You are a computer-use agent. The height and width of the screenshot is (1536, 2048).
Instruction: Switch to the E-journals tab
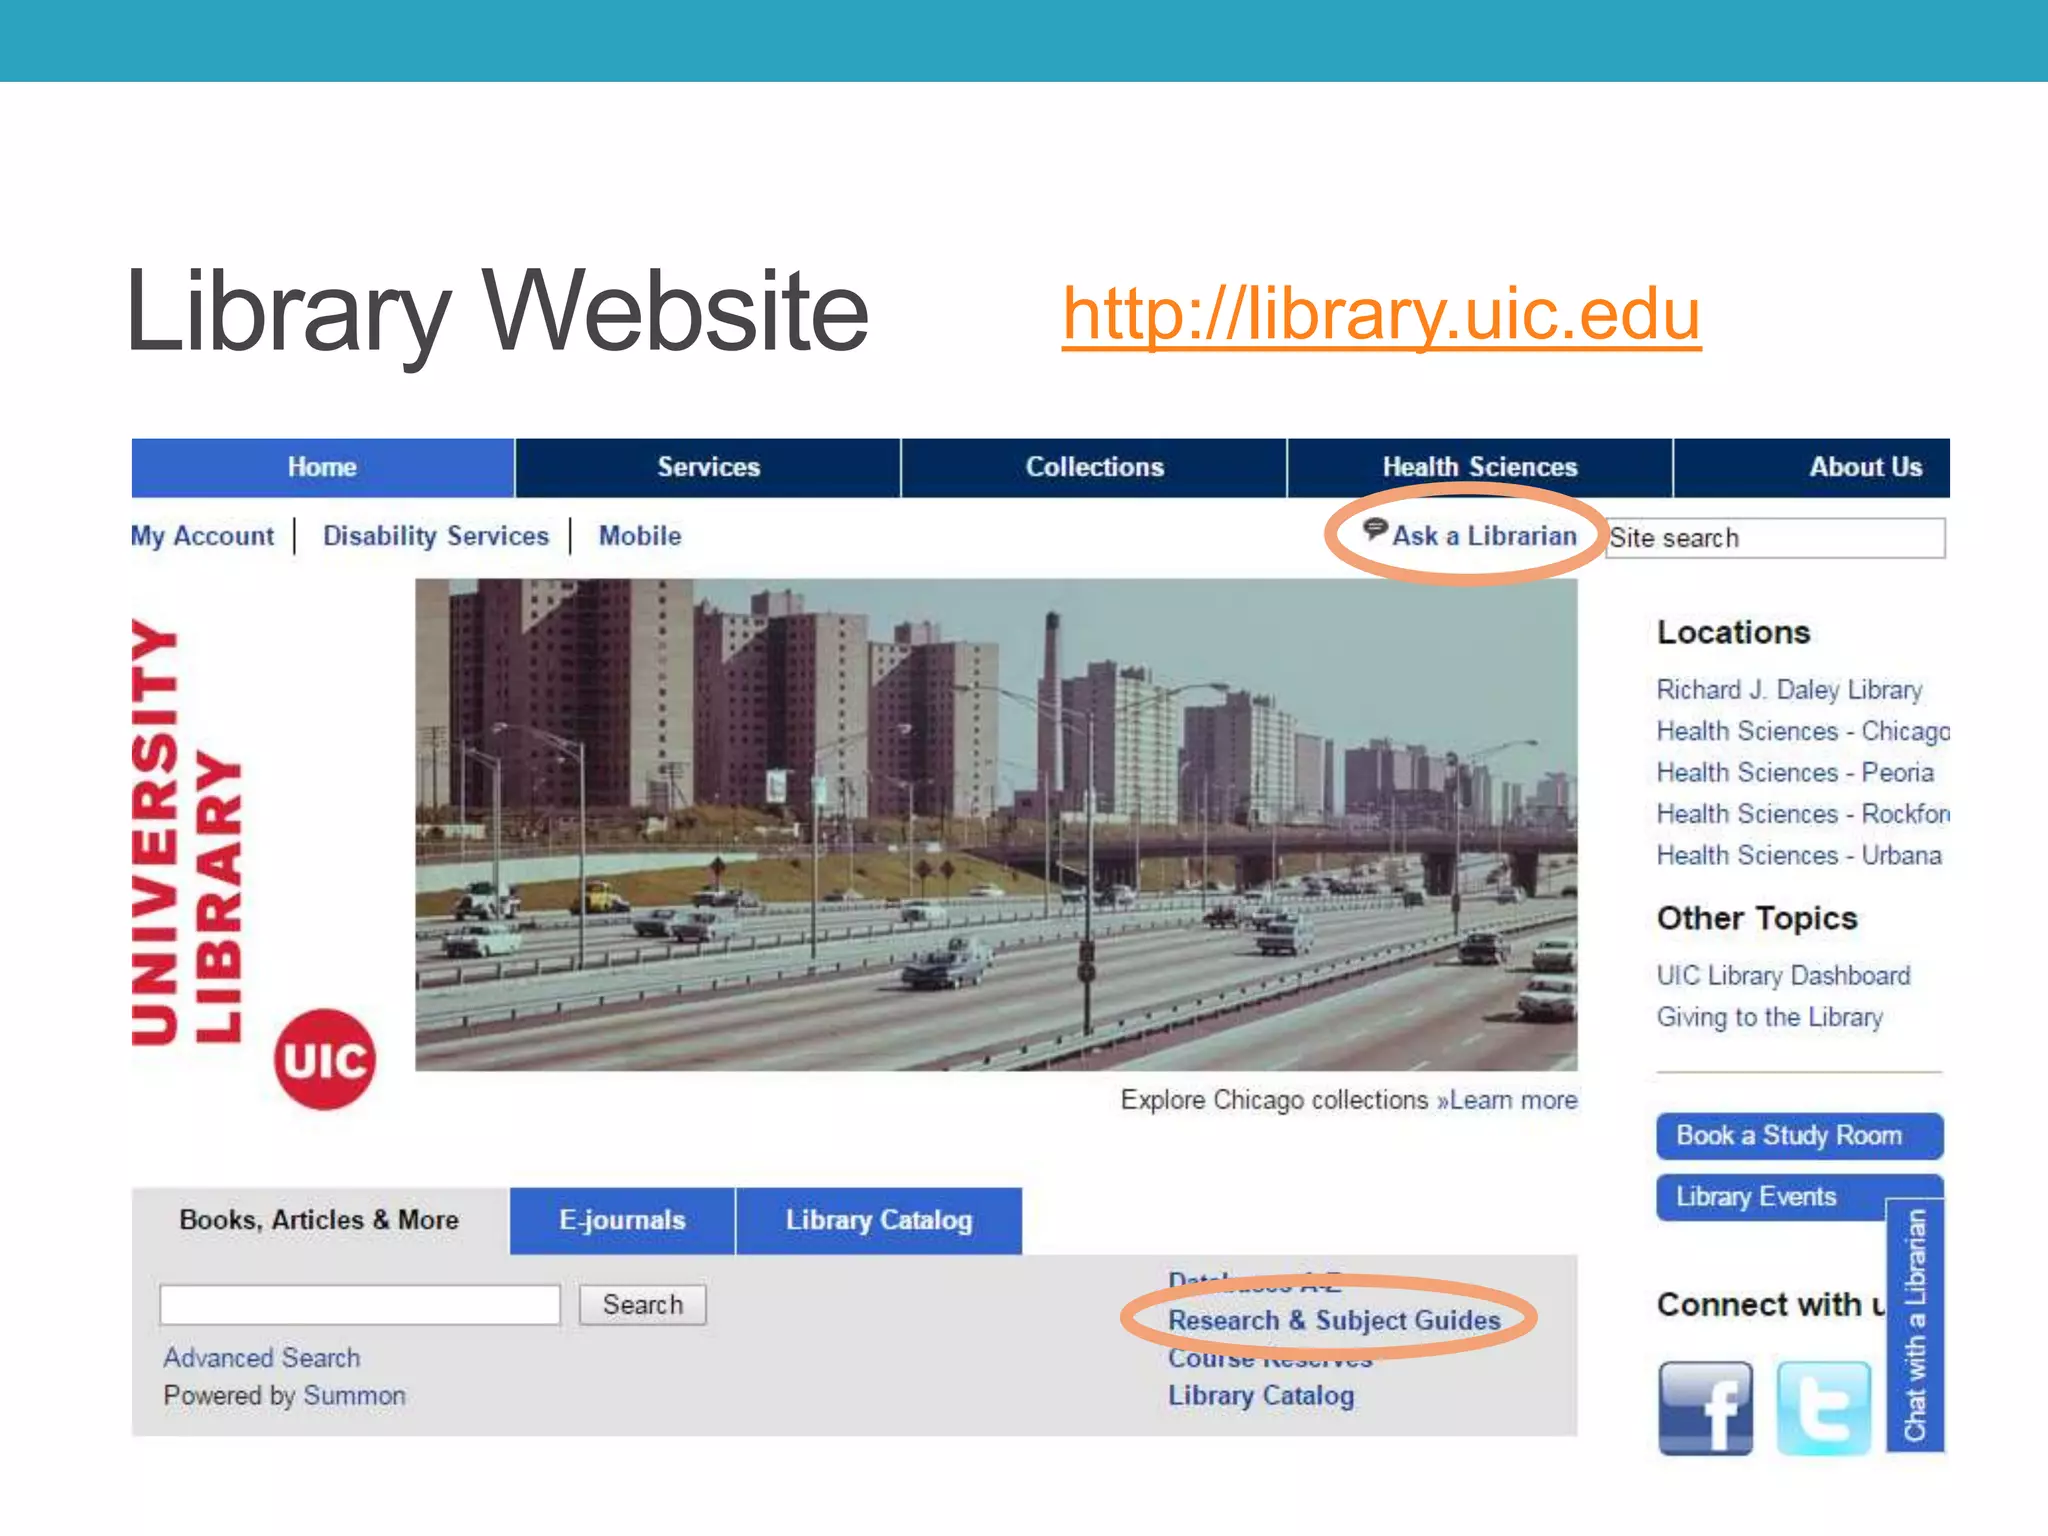click(622, 1220)
